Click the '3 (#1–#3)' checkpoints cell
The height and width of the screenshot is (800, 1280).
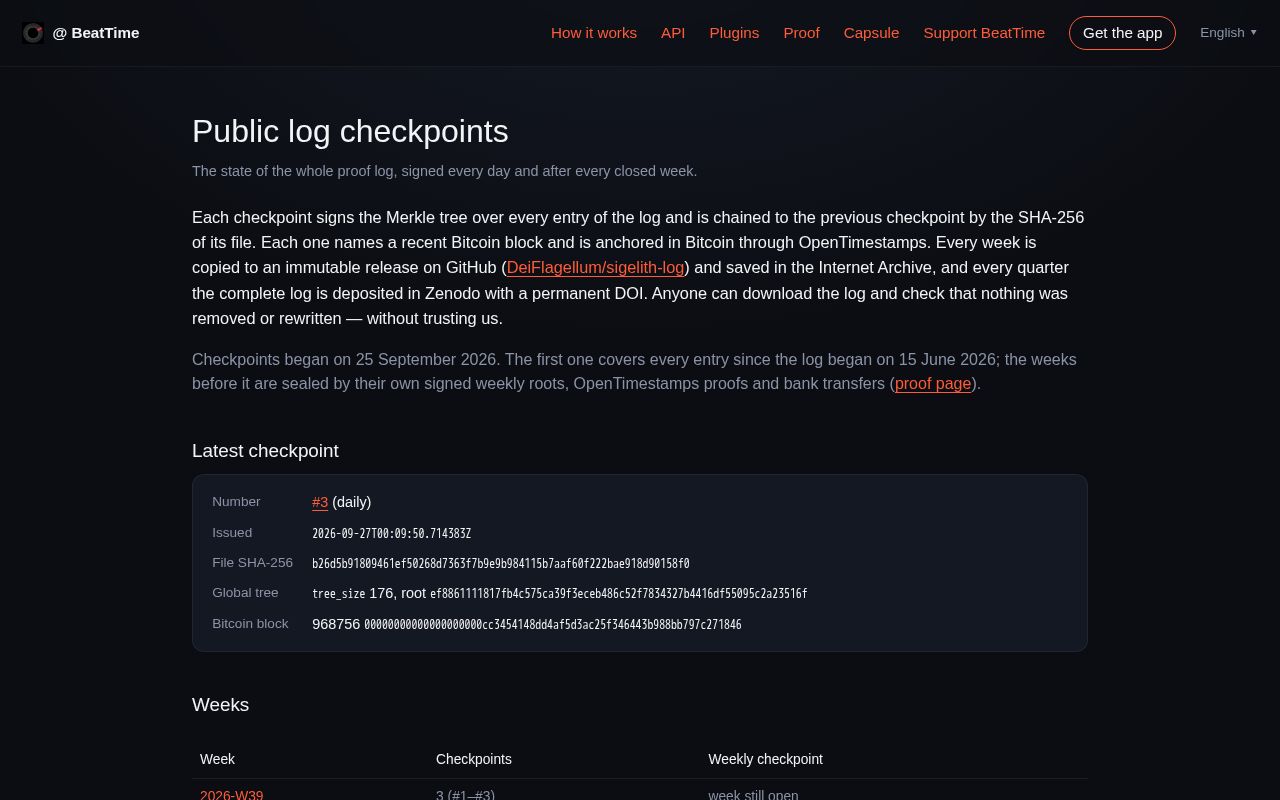465,795
